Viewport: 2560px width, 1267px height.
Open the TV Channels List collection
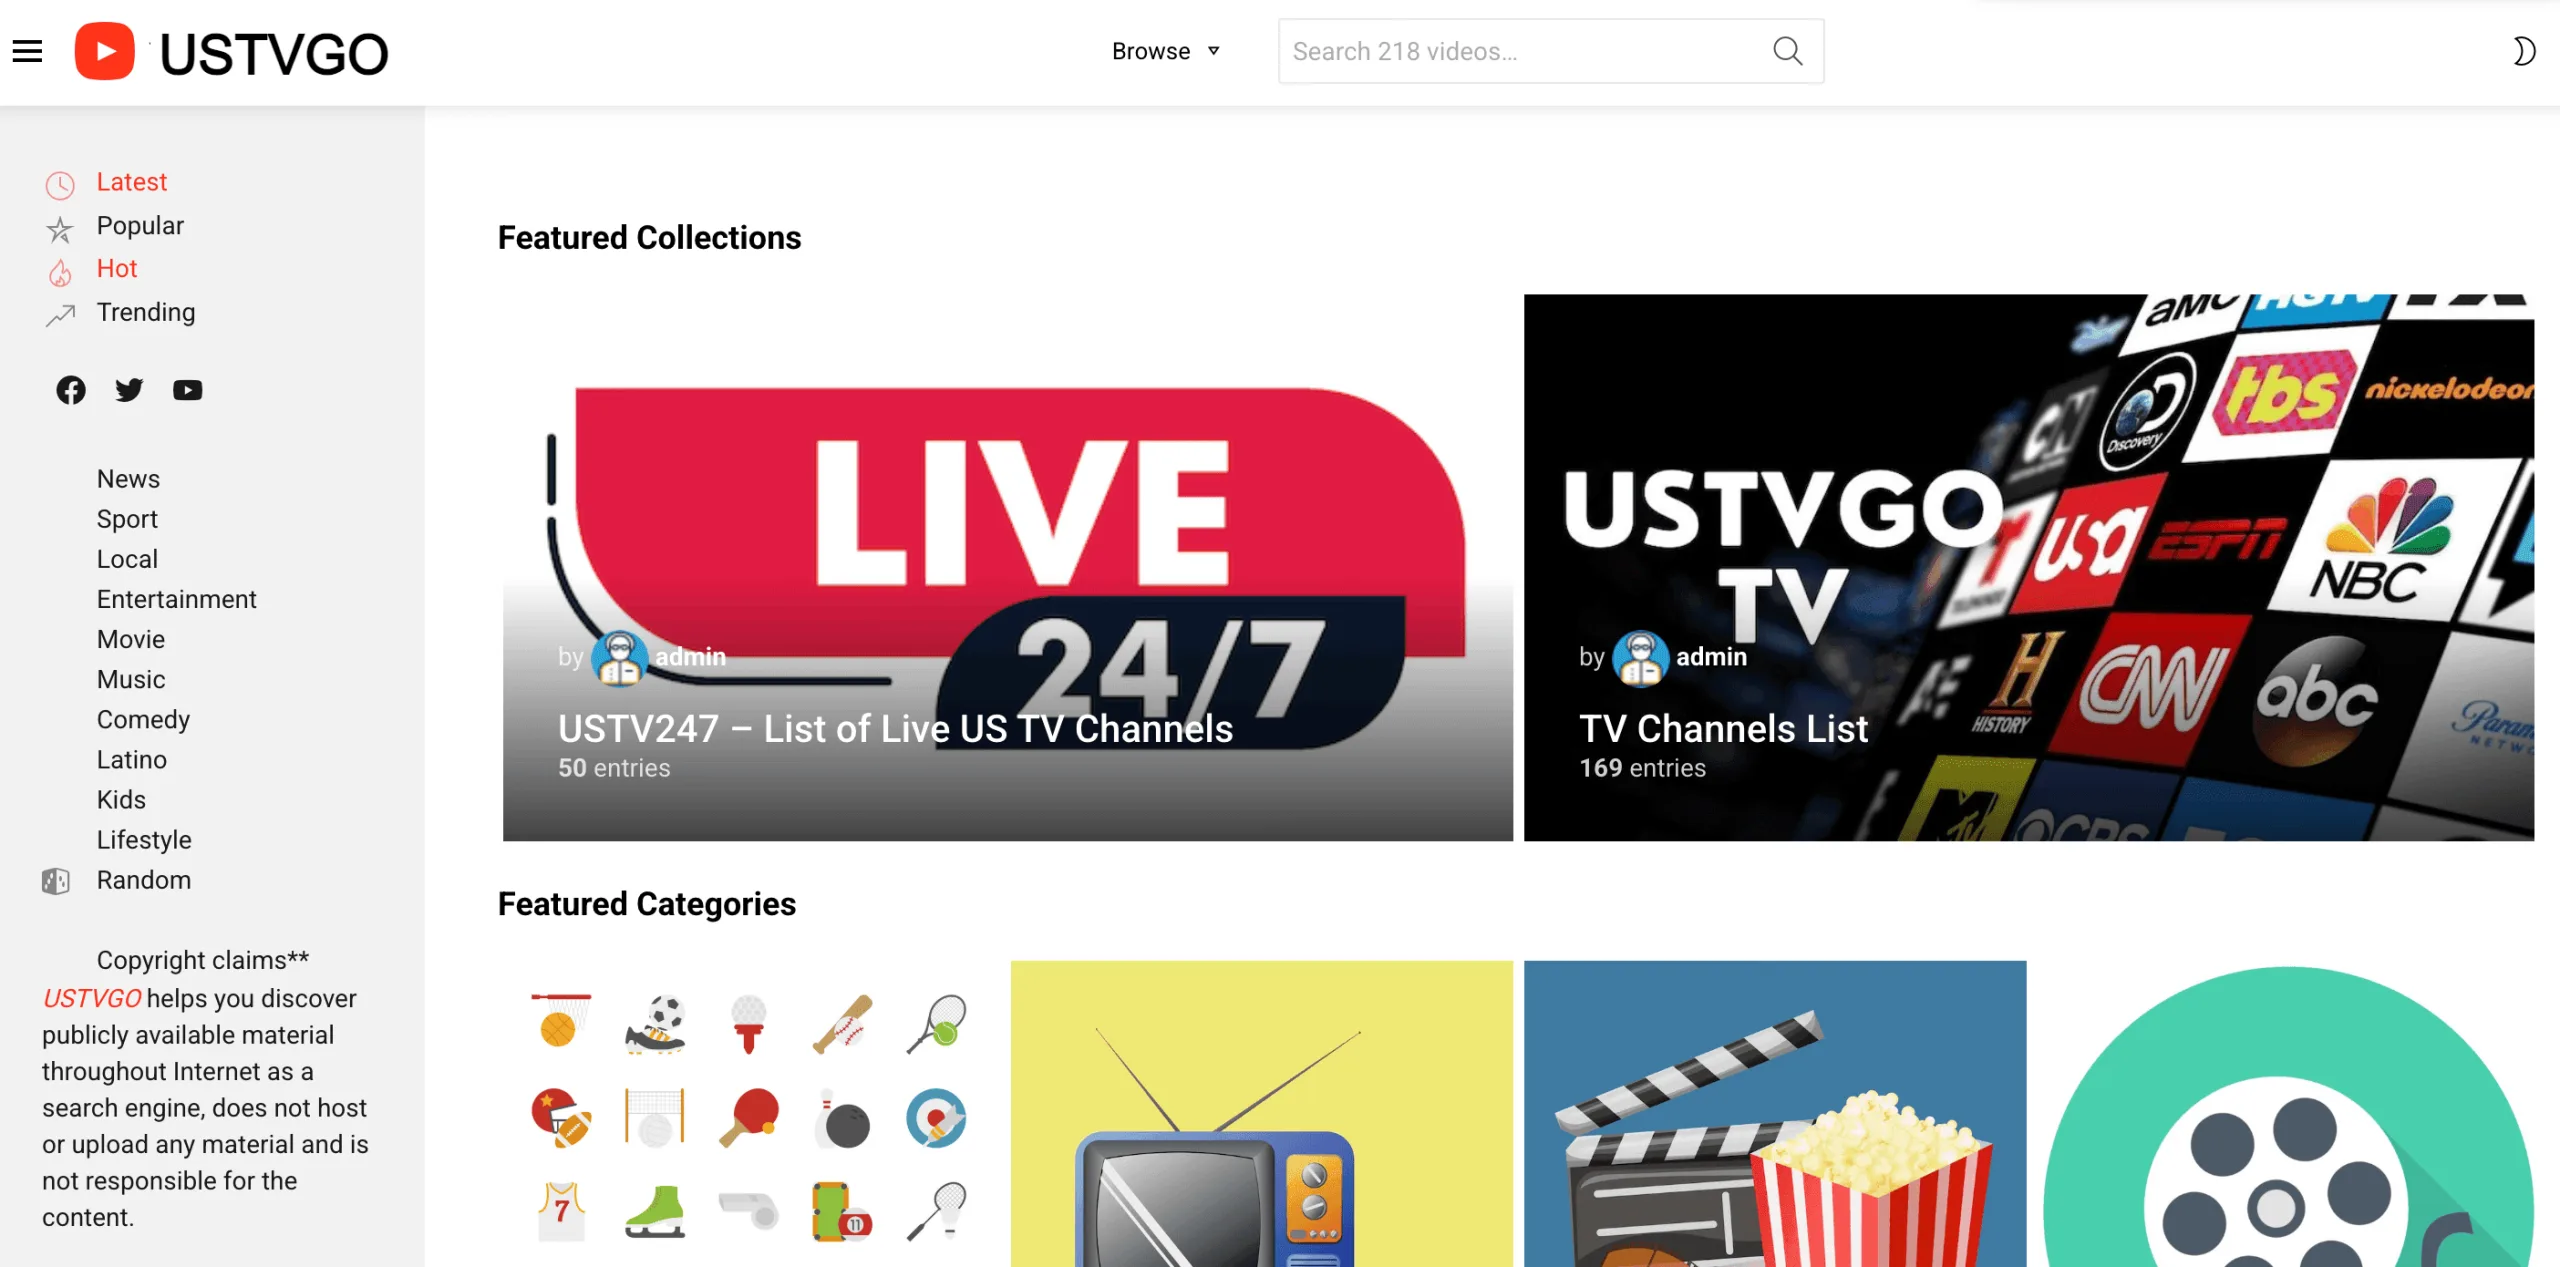click(x=1723, y=729)
